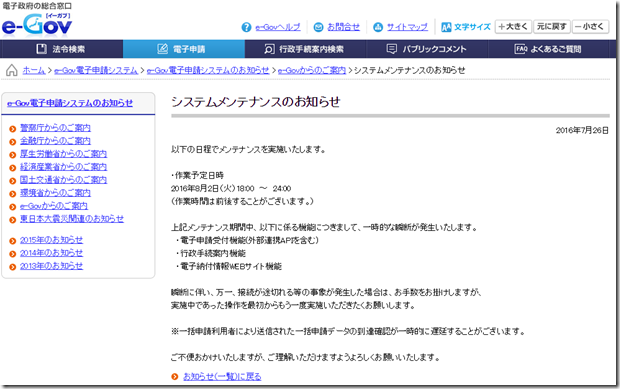This screenshot has height=389, width=620.
Task: Click the sitemap icon
Action: click(378, 27)
